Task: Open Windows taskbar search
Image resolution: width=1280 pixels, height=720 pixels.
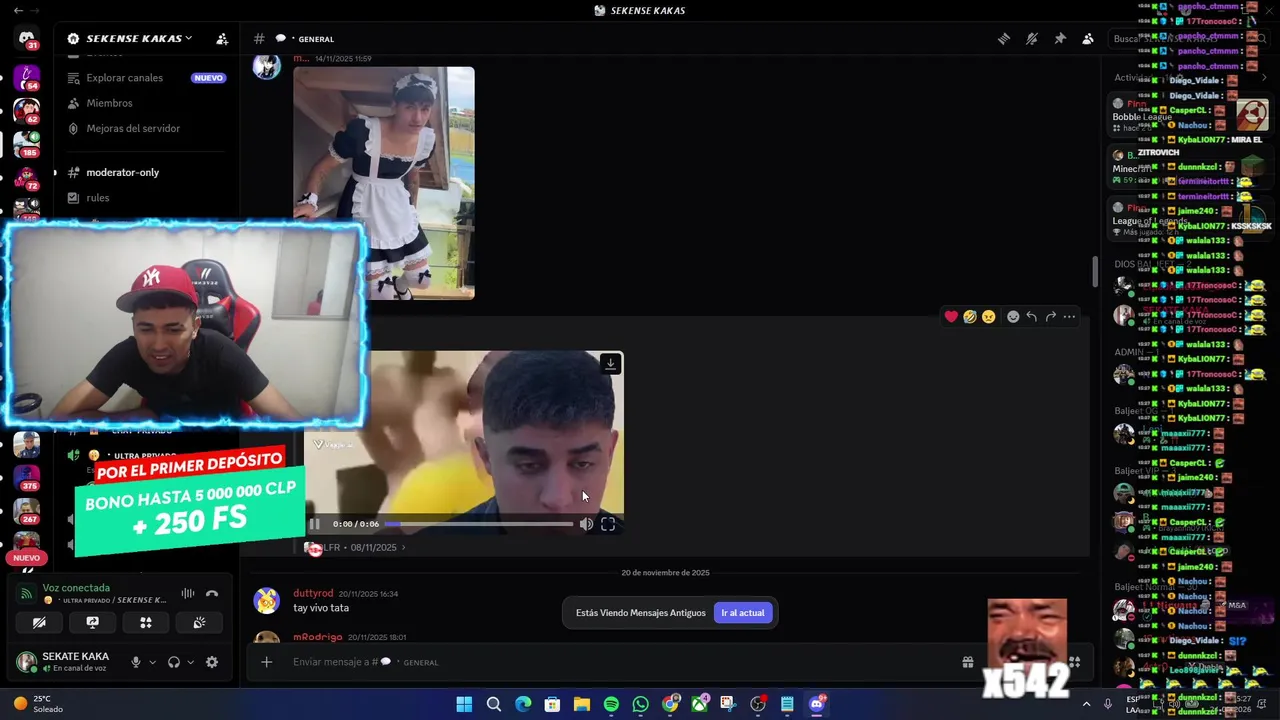Action: click(494, 704)
